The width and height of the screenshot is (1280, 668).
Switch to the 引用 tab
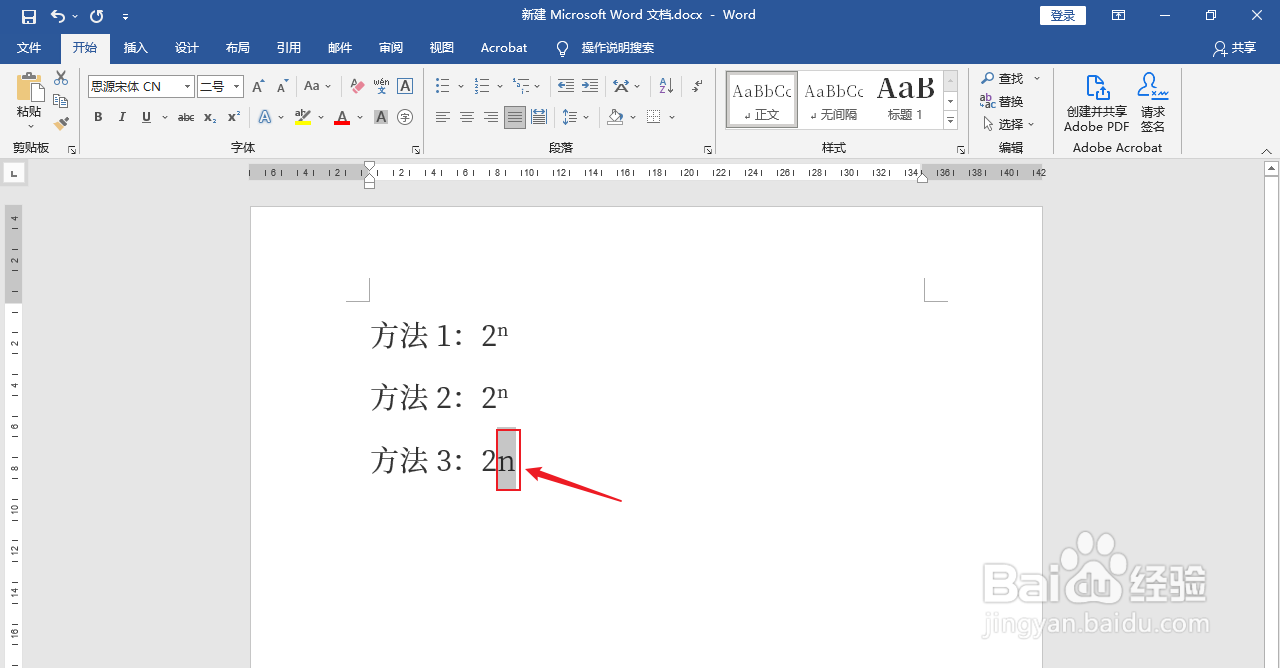point(289,48)
